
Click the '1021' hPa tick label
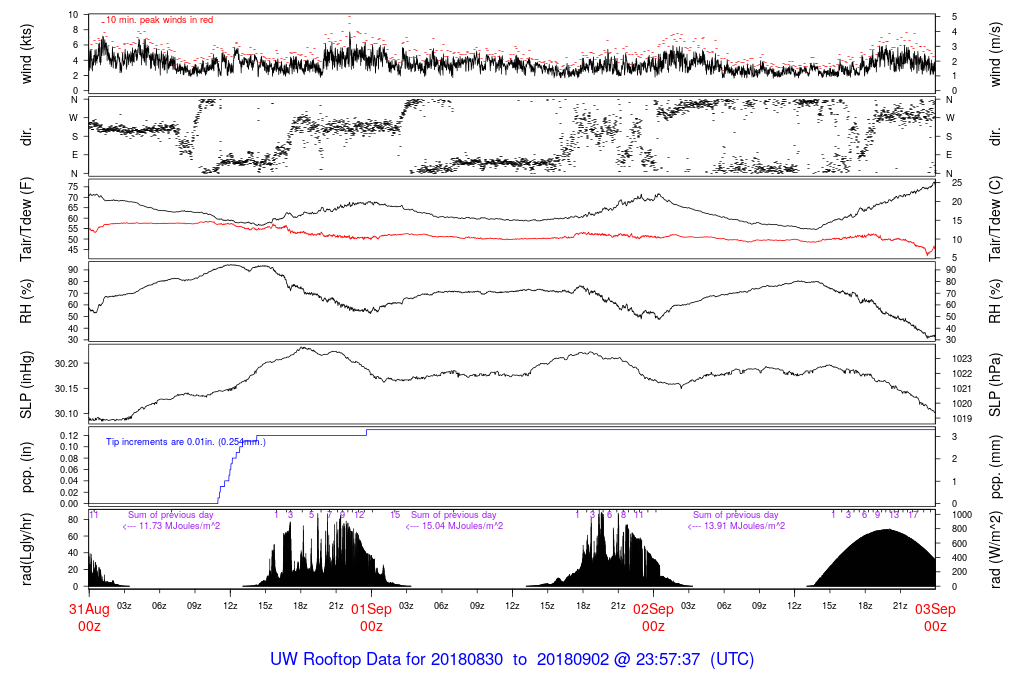pos(962,389)
